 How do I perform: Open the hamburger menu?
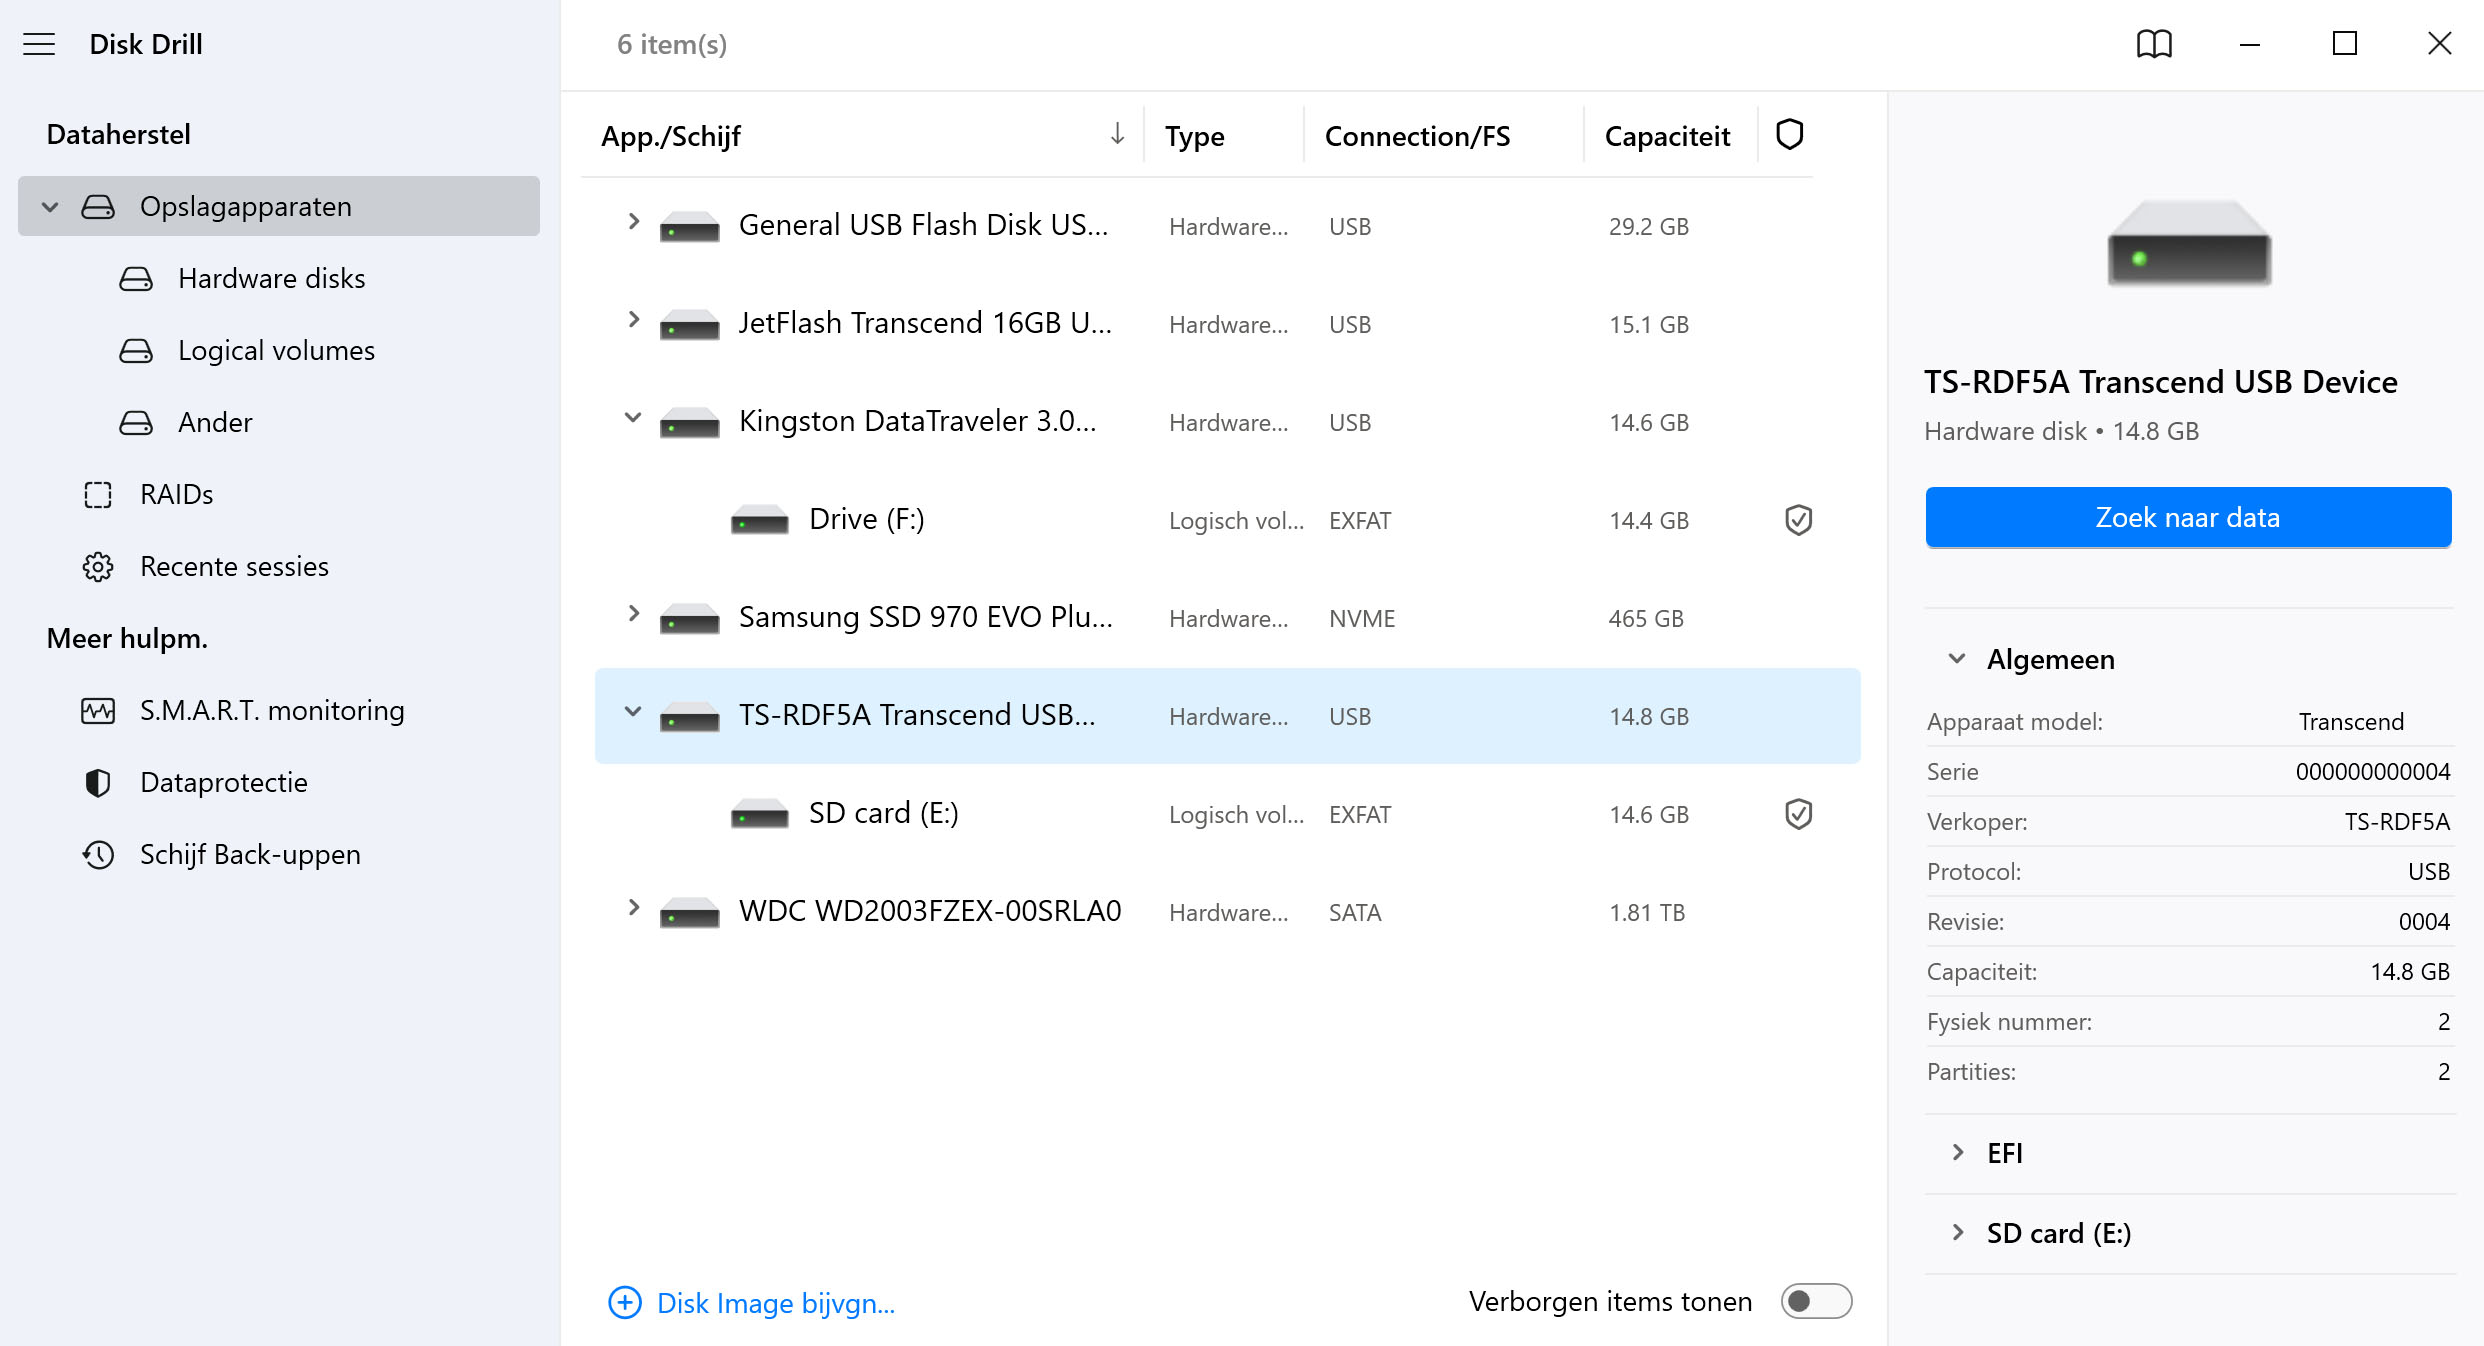pos(39,44)
